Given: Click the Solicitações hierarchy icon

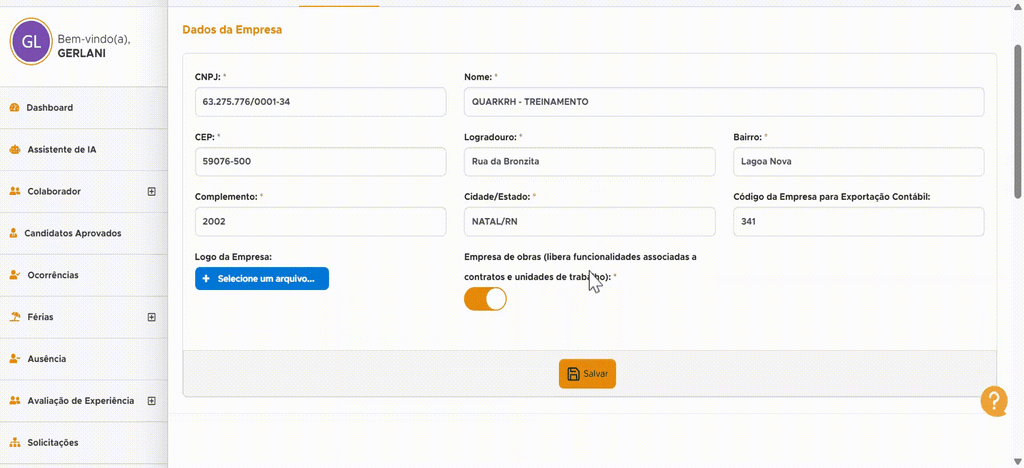Looking at the screenshot, I should pyautogui.click(x=14, y=443).
